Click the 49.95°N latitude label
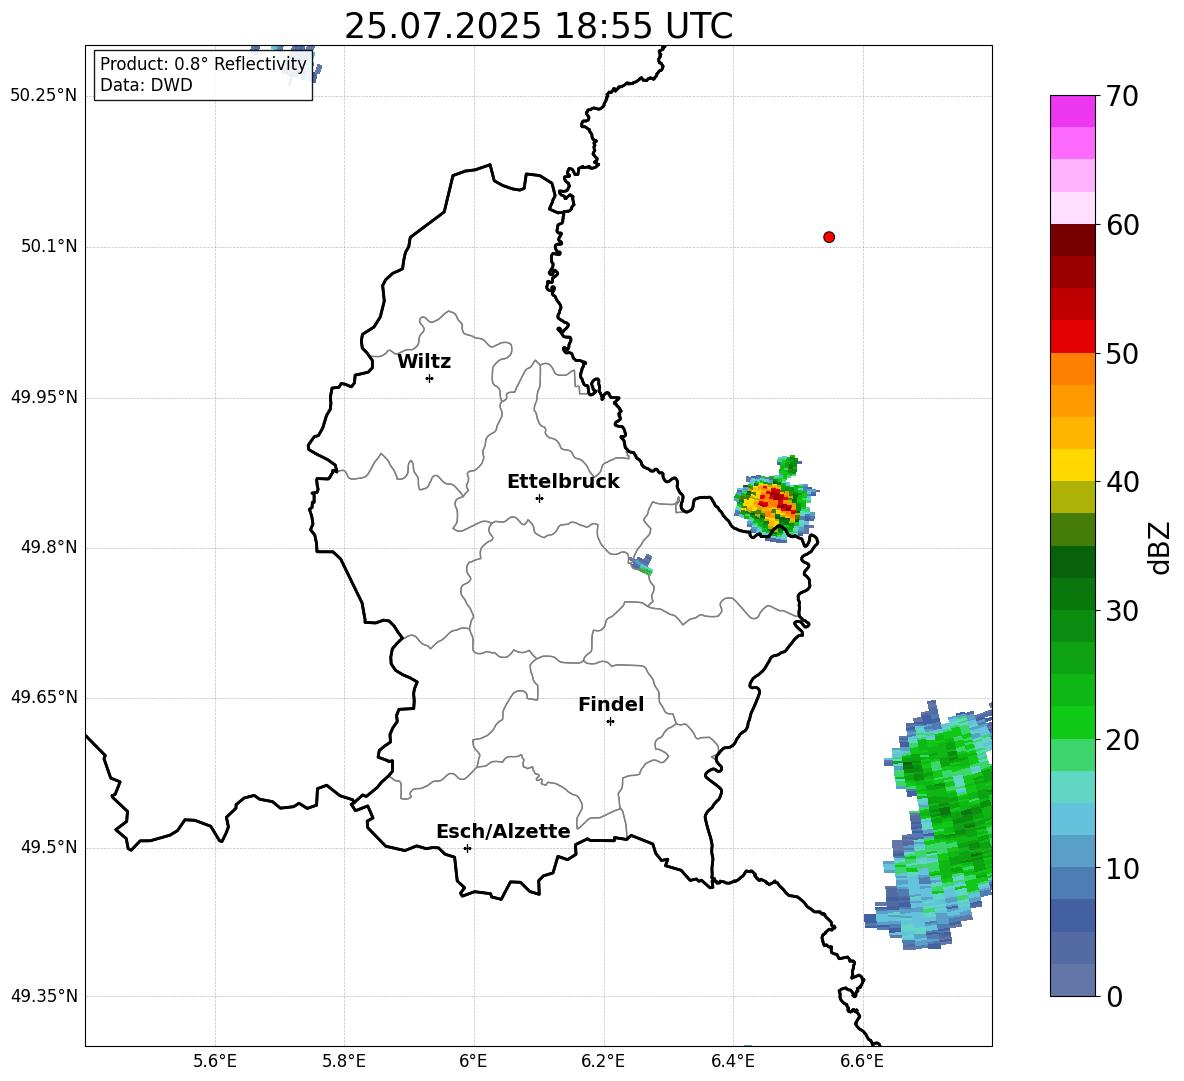Image resolution: width=1184 pixels, height=1081 pixels. [44, 397]
